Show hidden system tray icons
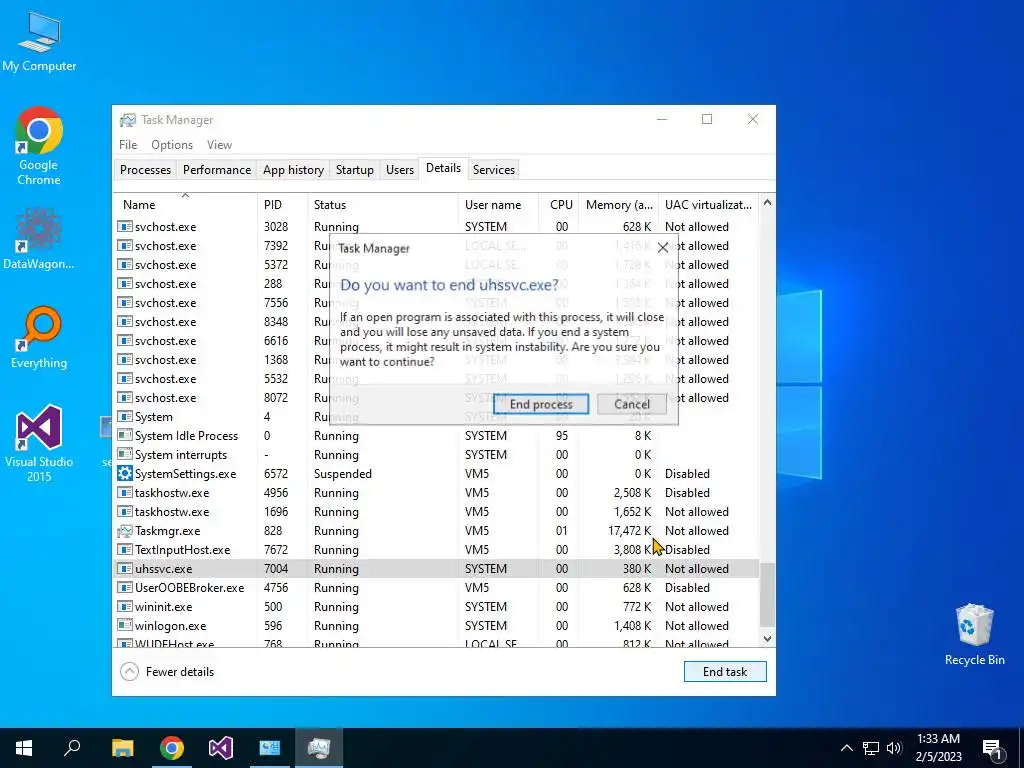 point(846,748)
